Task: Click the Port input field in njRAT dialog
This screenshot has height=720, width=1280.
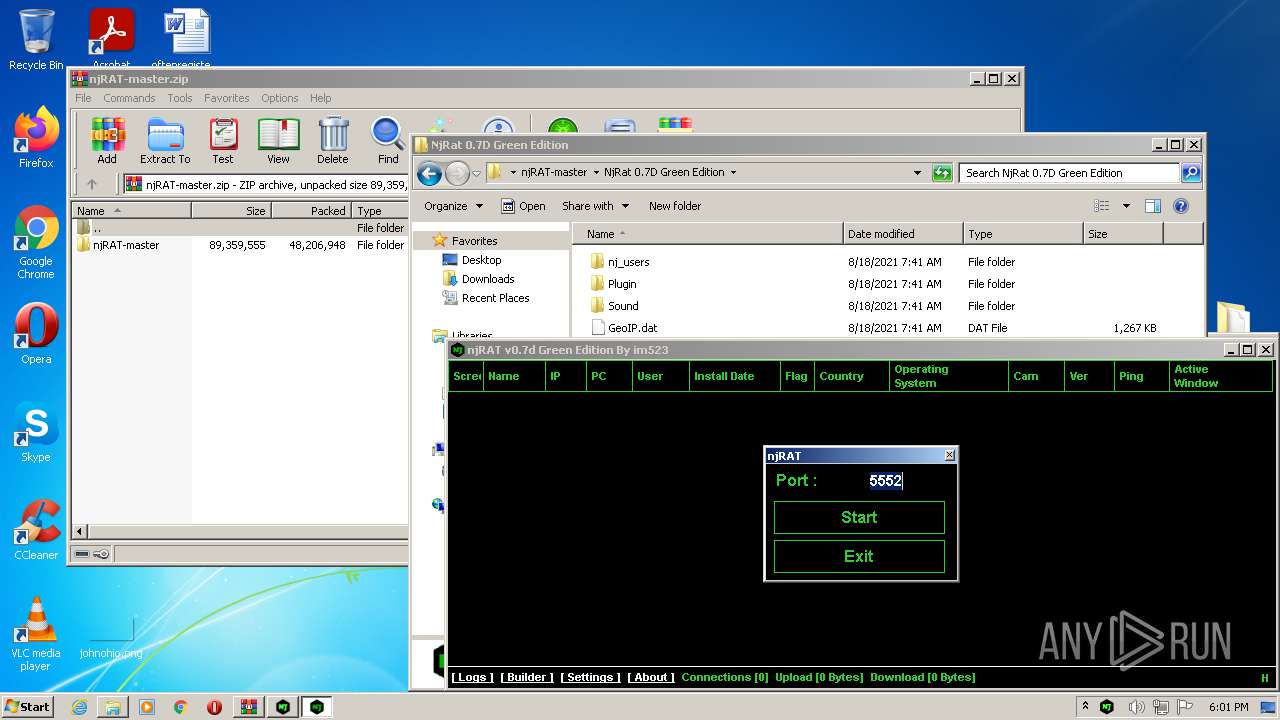Action: click(886, 480)
